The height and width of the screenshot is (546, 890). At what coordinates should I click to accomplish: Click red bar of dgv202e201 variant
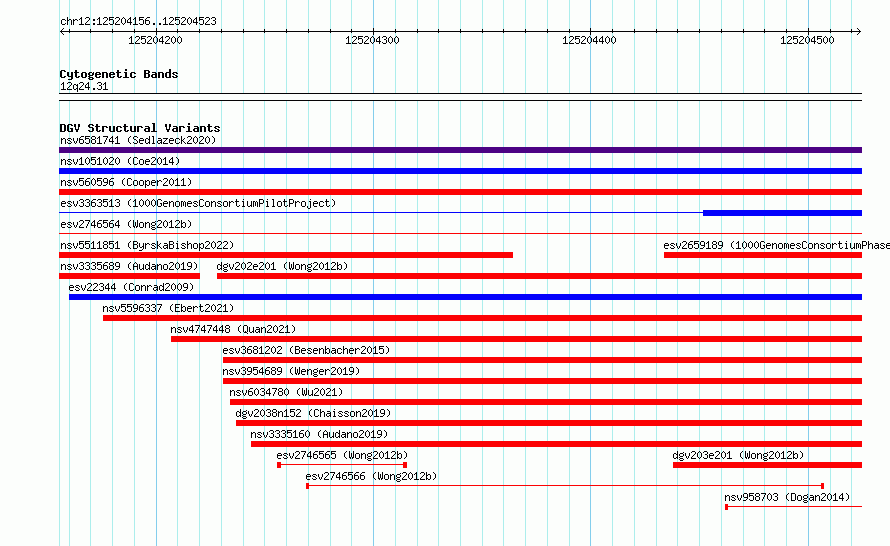pos(539,276)
